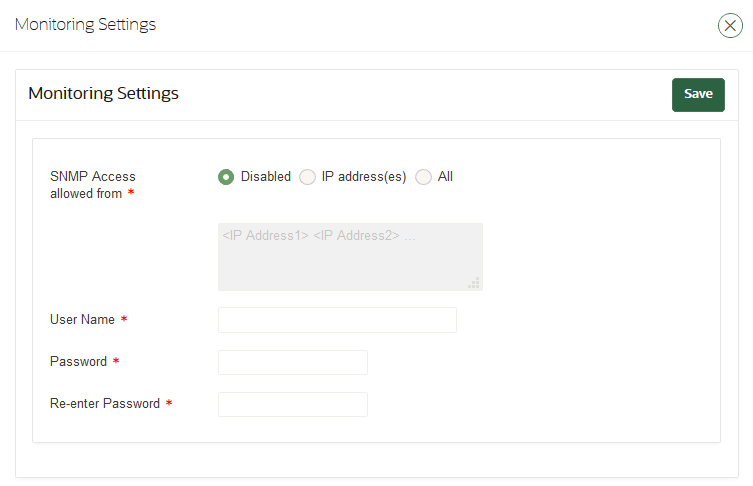753x486 pixels.
Task: Select the Disabled radio button circle
Action: click(226, 177)
